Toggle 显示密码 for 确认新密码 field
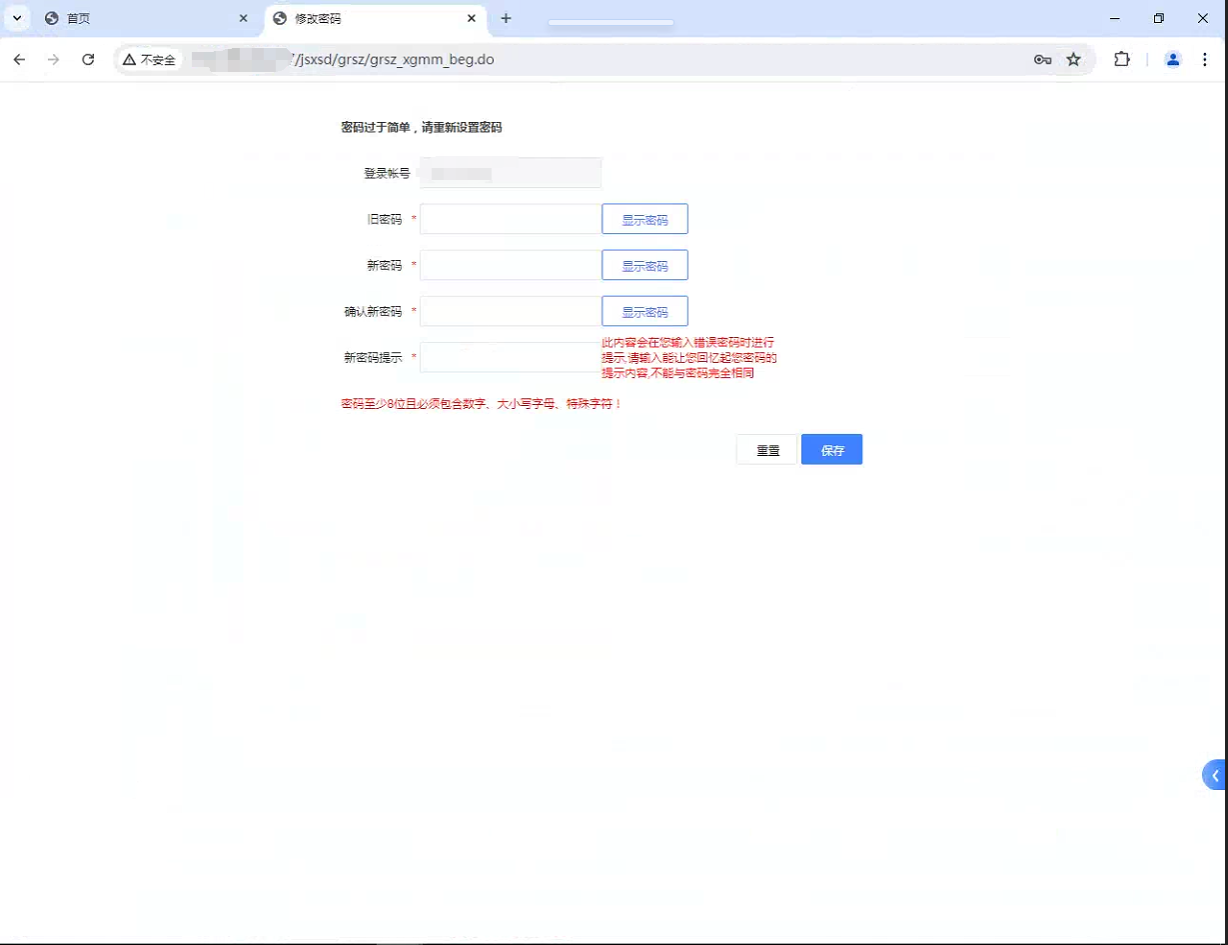This screenshot has width=1228, height=945. pyautogui.click(x=644, y=311)
